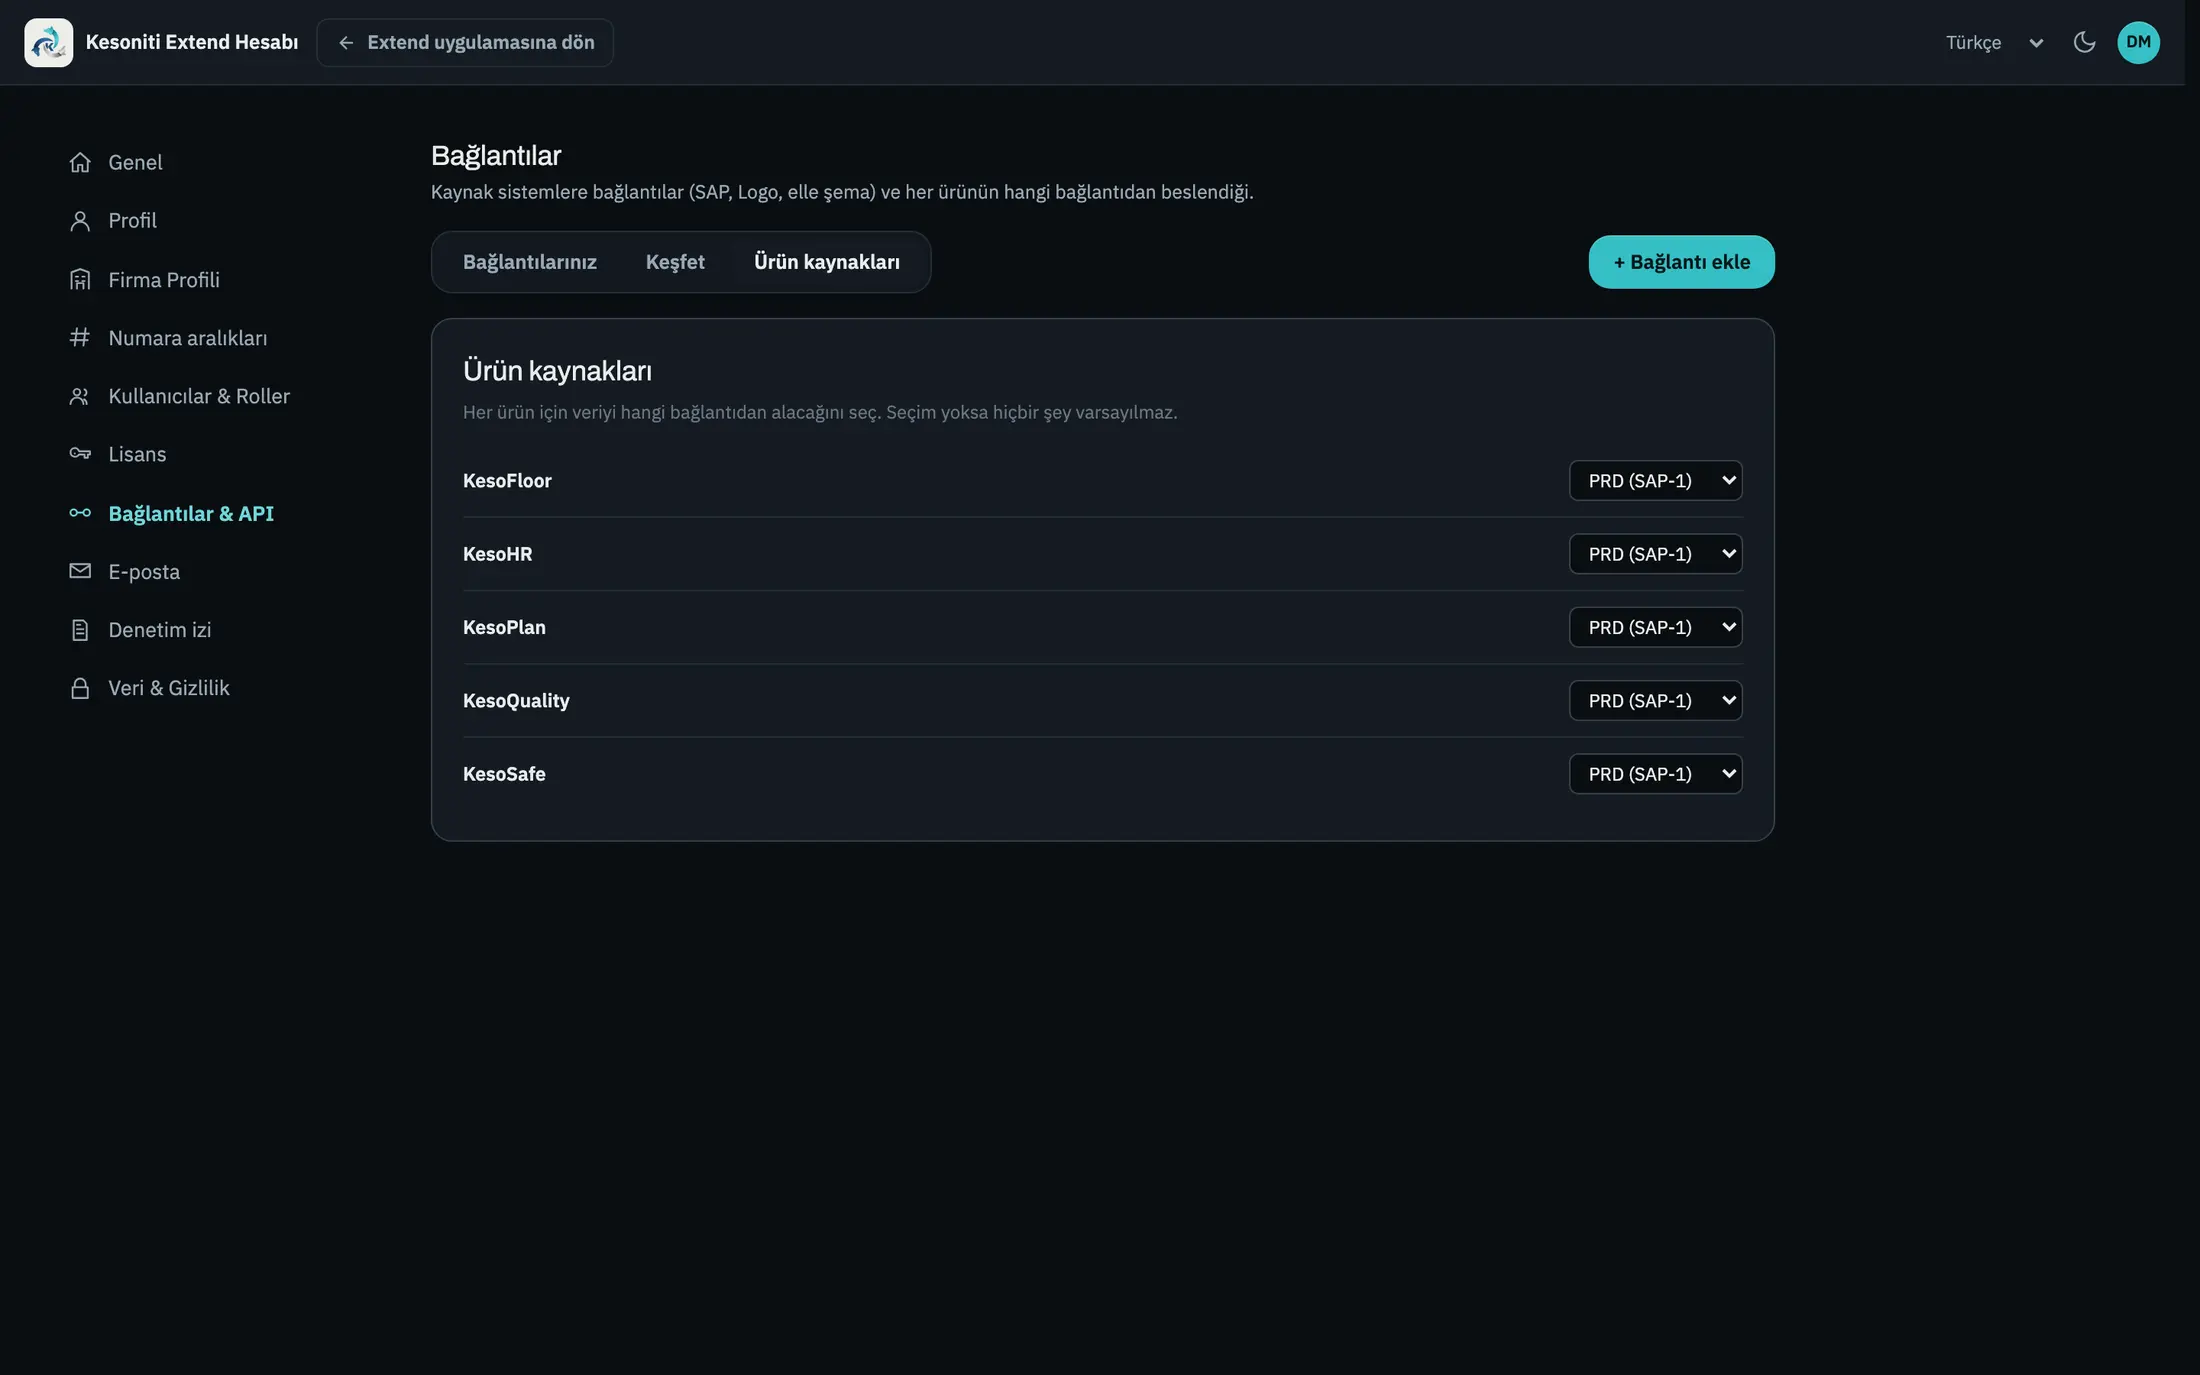Toggle dark mode with the moon icon
Image resolution: width=2200 pixels, height=1375 pixels.
2084,42
